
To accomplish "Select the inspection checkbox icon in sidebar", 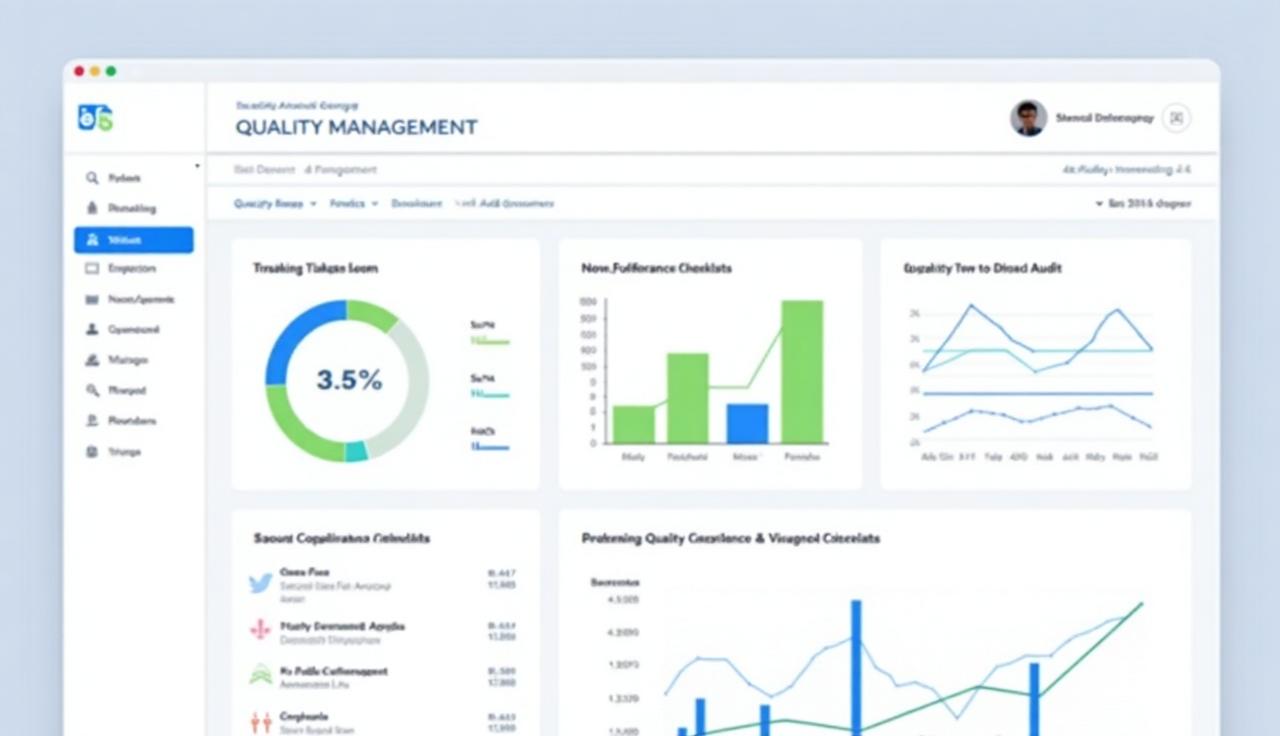I will click(x=92, y=269).
